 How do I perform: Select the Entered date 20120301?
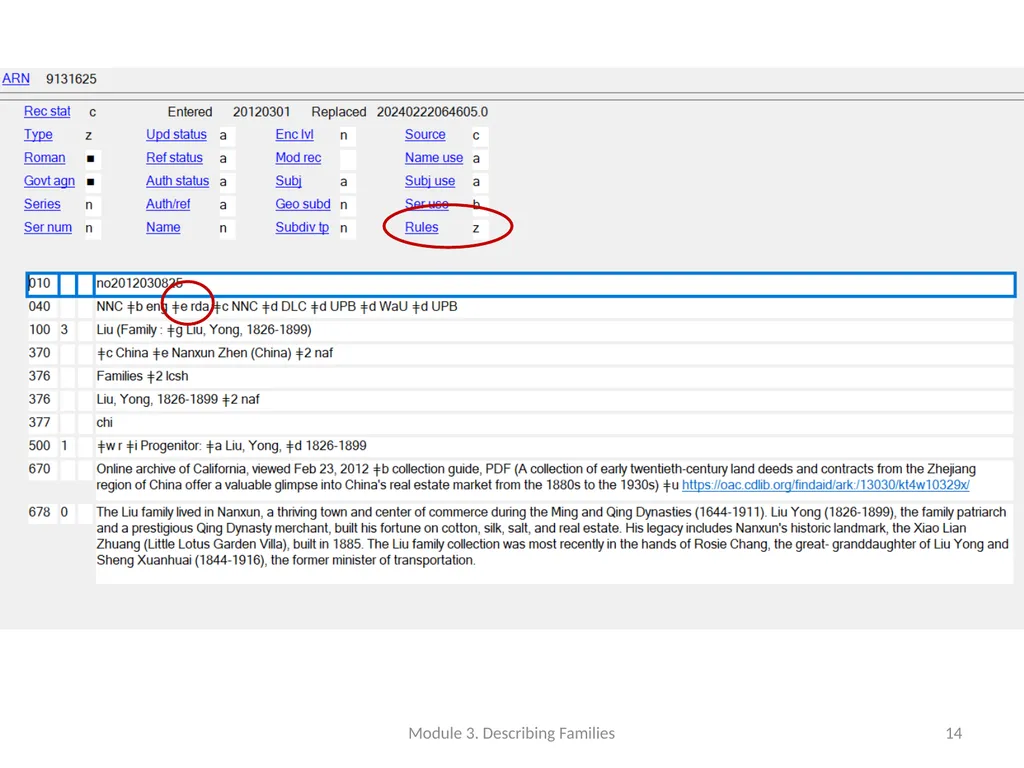[261, 112]
